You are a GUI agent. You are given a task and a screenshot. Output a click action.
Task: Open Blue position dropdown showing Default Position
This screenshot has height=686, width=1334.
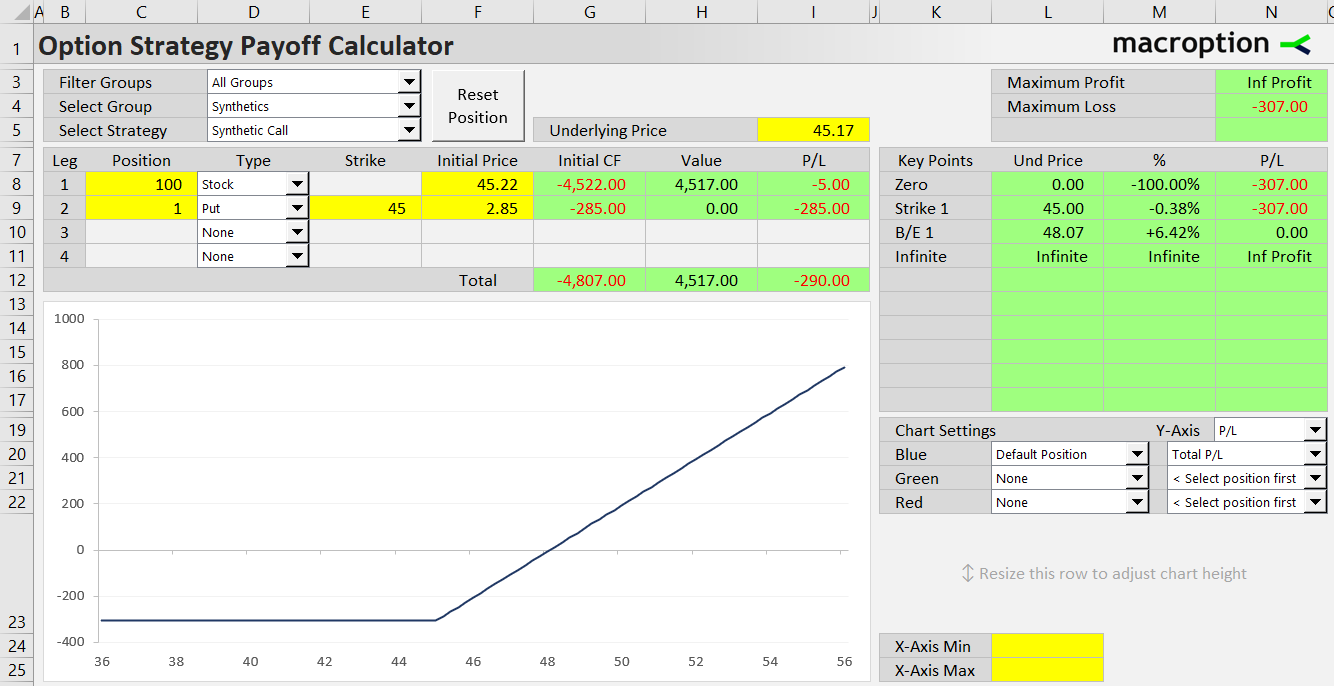(1137, 454)
